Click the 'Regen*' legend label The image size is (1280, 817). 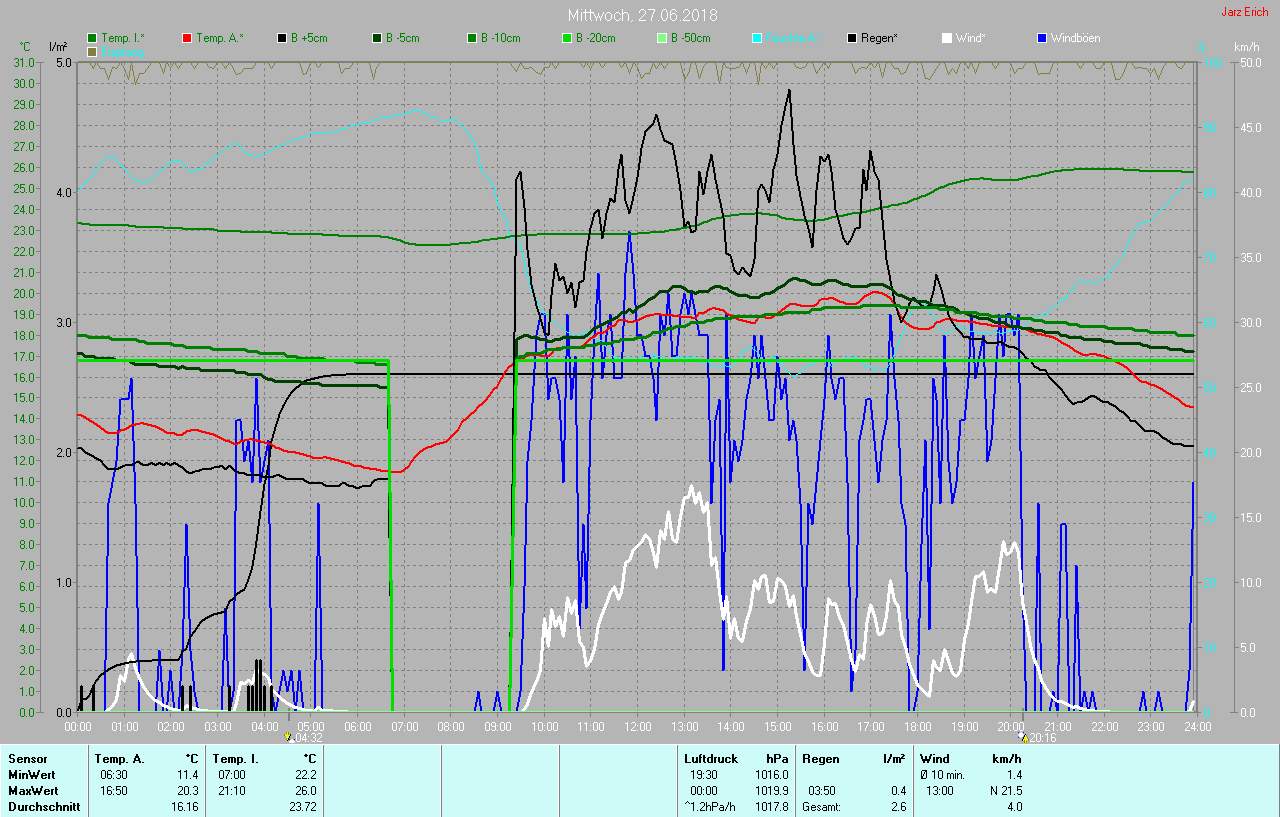[879, 38]
